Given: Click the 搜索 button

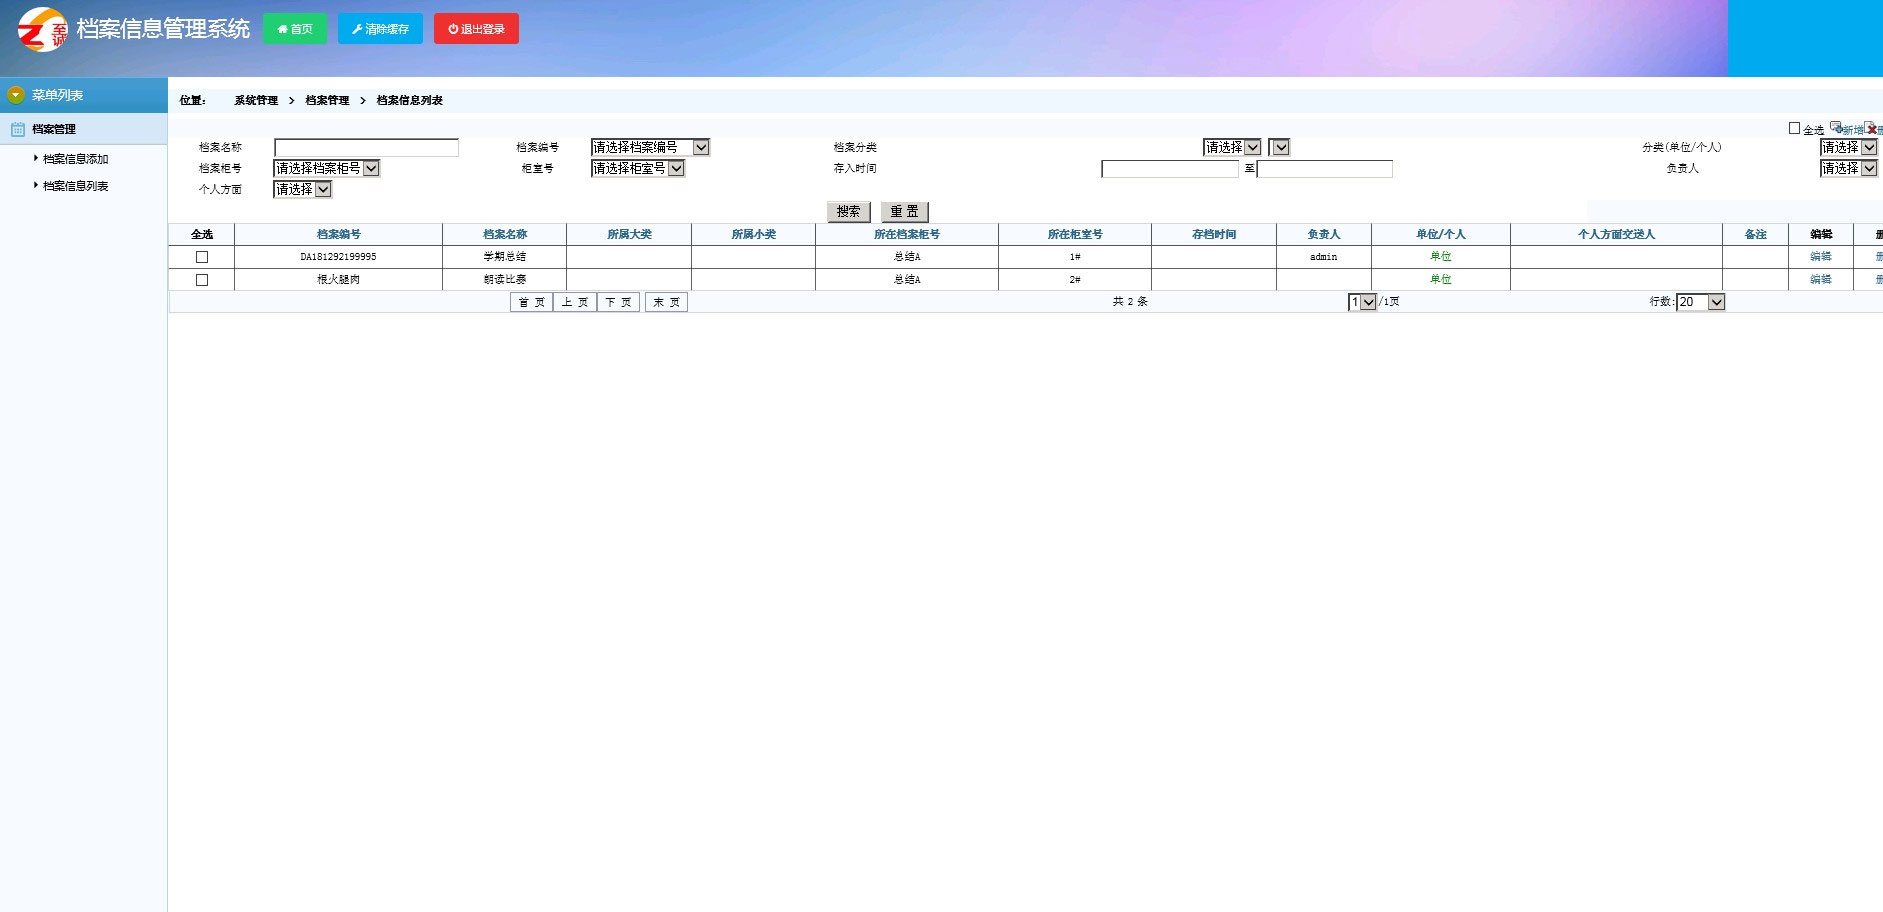Looking at the screenshot, I should pos(848,212).
